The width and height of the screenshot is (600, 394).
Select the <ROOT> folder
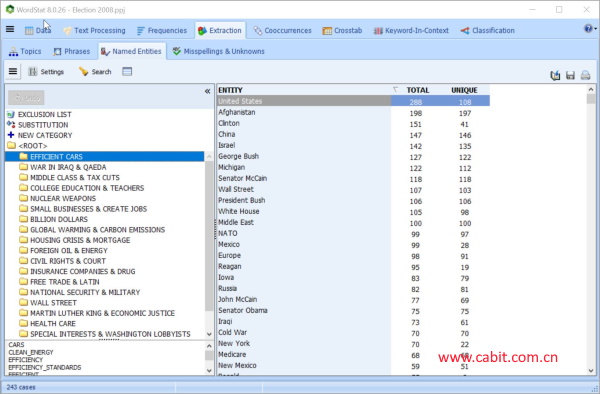27,146
